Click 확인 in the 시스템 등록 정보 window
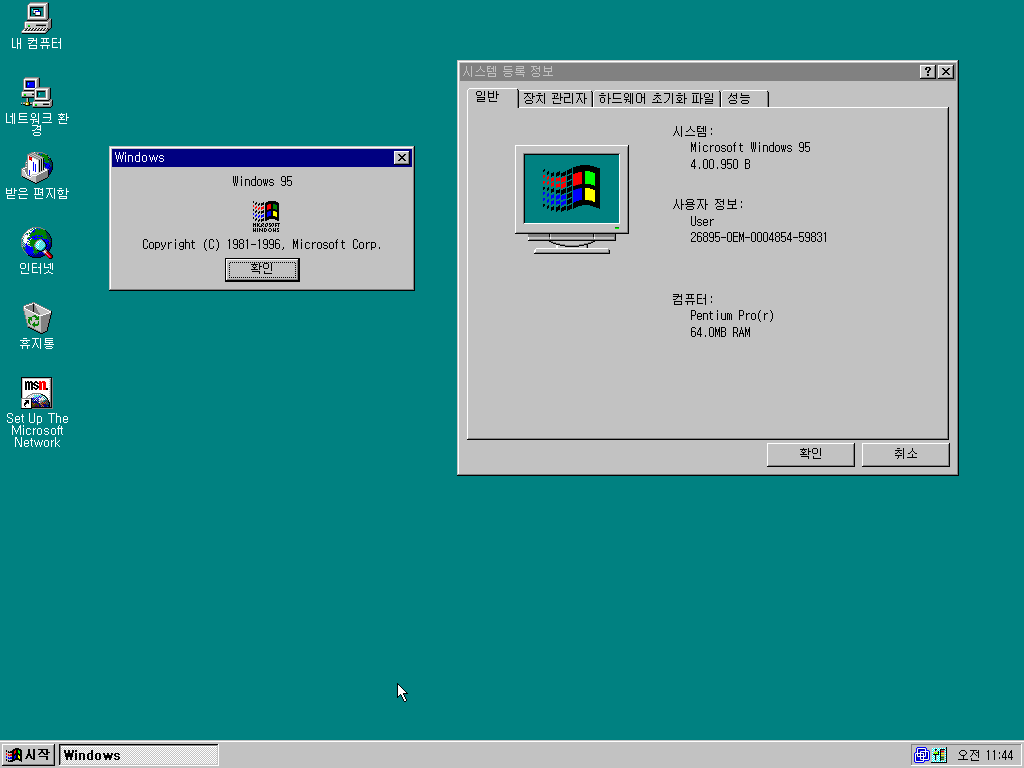 point(810,454)
